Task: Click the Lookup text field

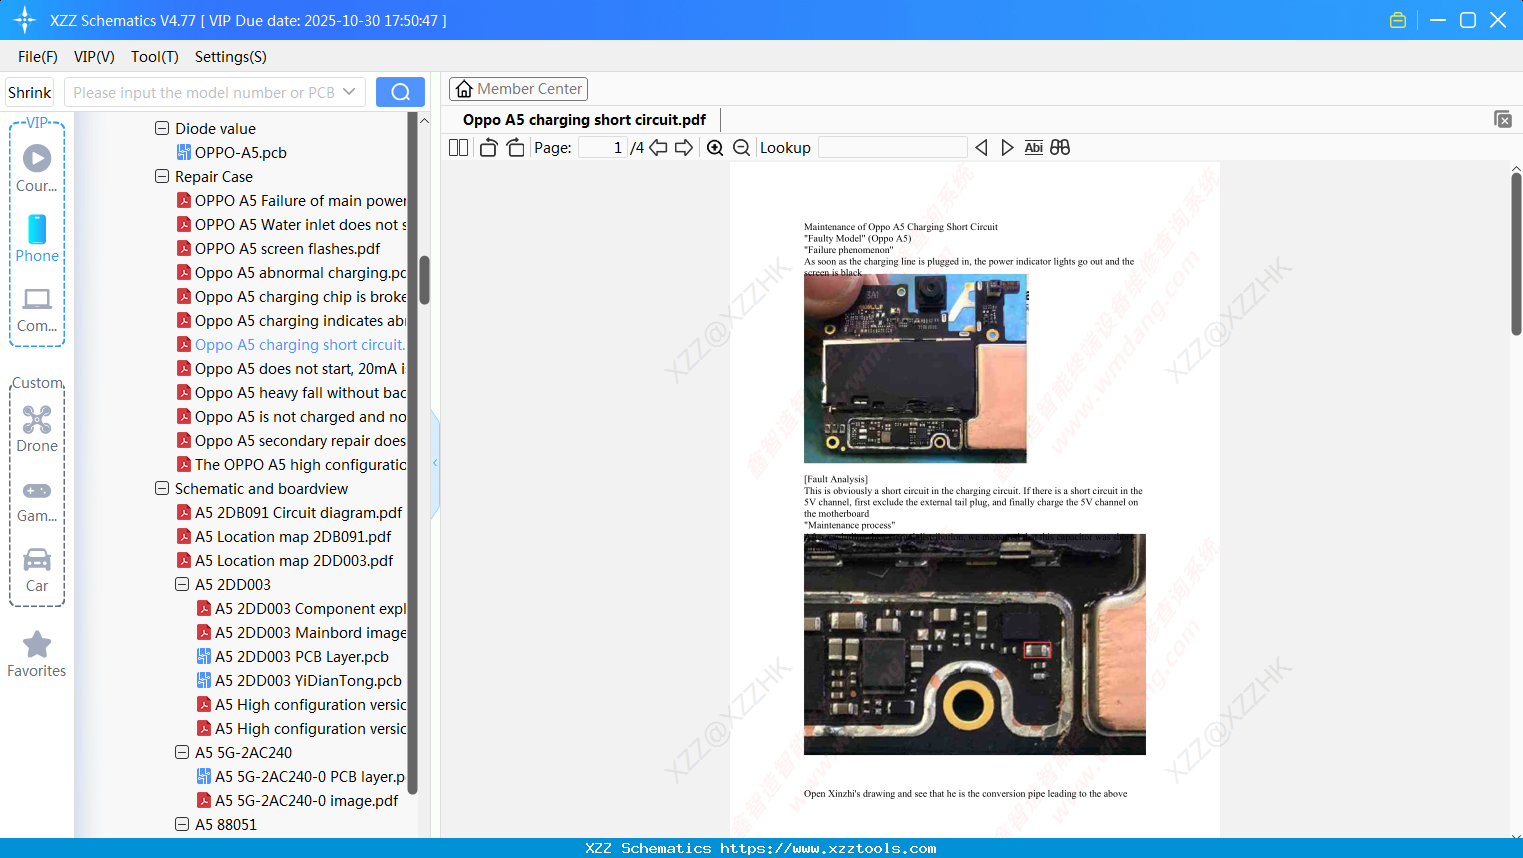Action: click(892, 148)
